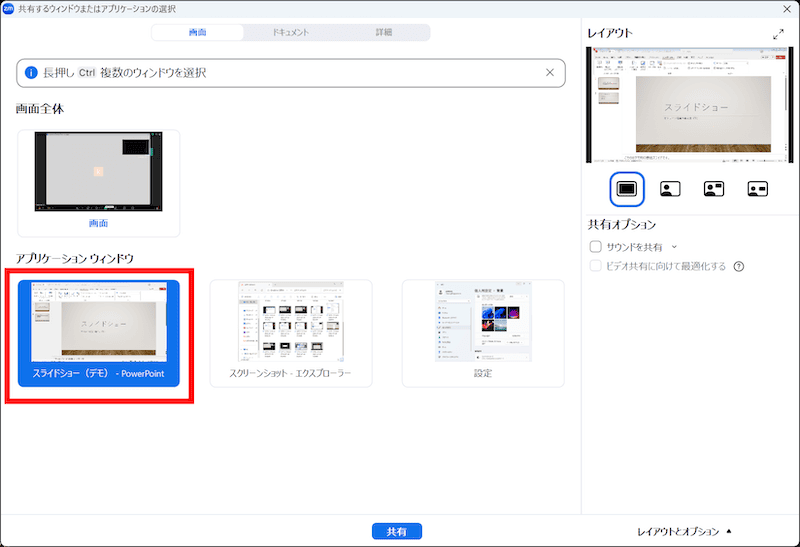Open the dropdown arrow next to サウンドを共有
Screen dimensions: 800x547
(x=674, y=246)
